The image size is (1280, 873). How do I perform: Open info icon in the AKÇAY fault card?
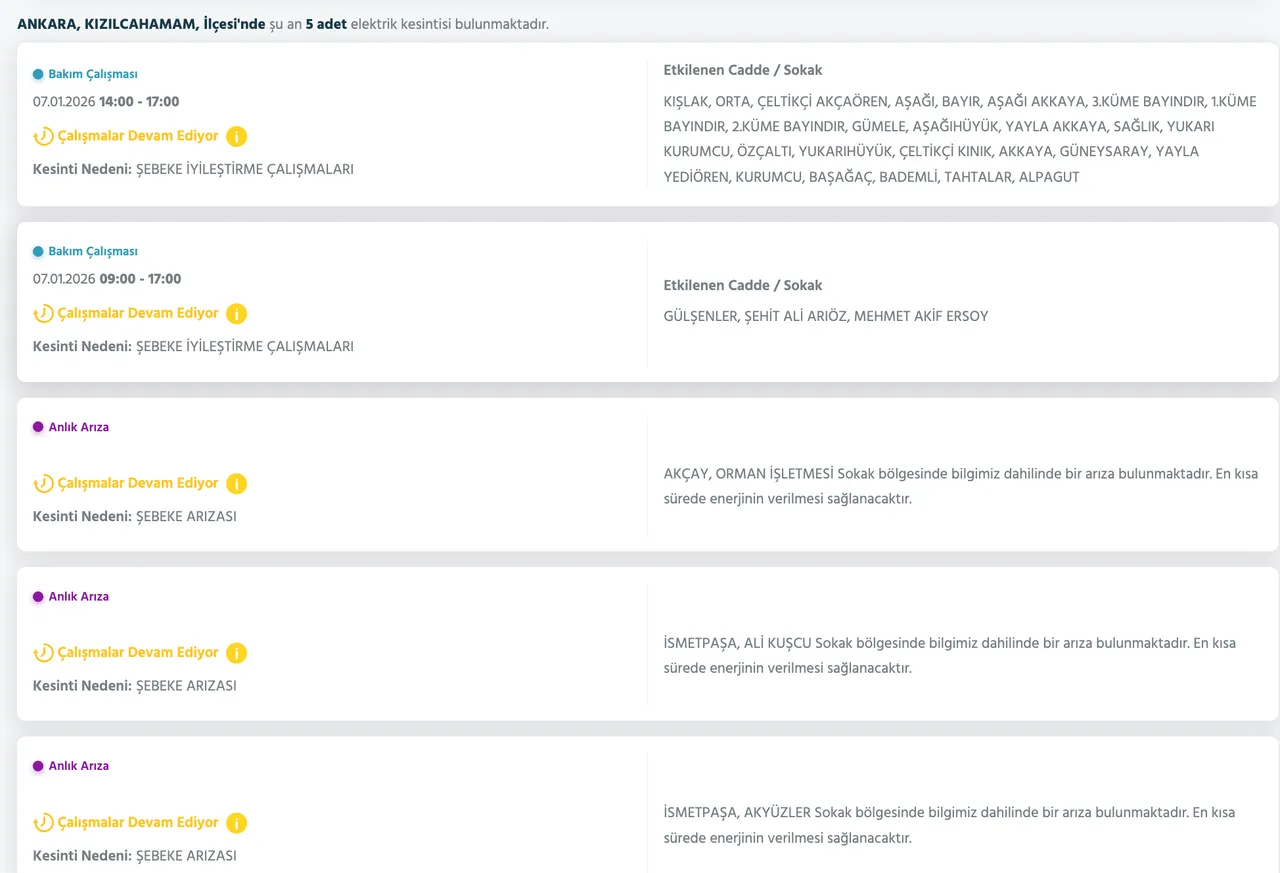click(x=236, y=484)
